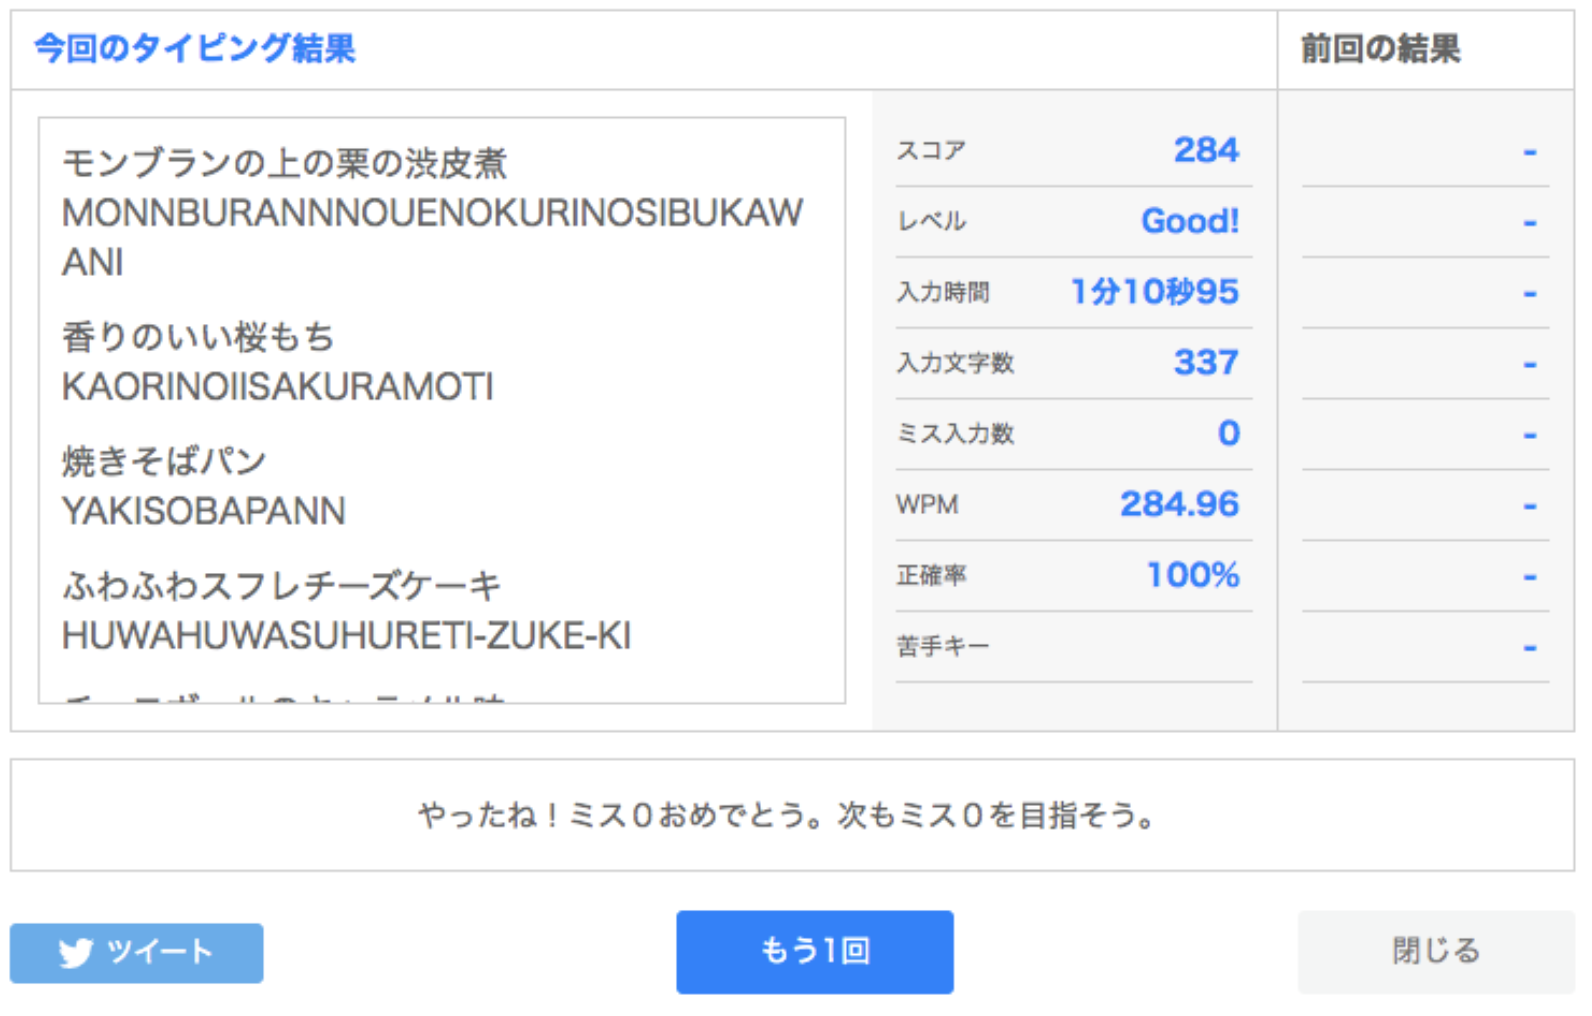This screenshot has width=1592, height=1016.
Task: Click the 正確率 value 100%
Action: pyautogui.click(x=1192, y=575)
